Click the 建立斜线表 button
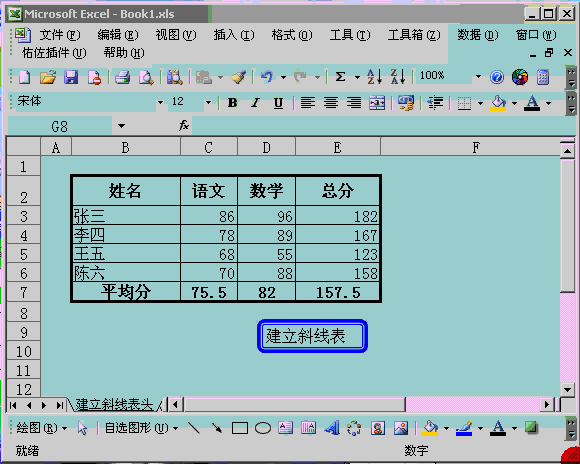This screenshot has height=464, width=580. point(313,336)
